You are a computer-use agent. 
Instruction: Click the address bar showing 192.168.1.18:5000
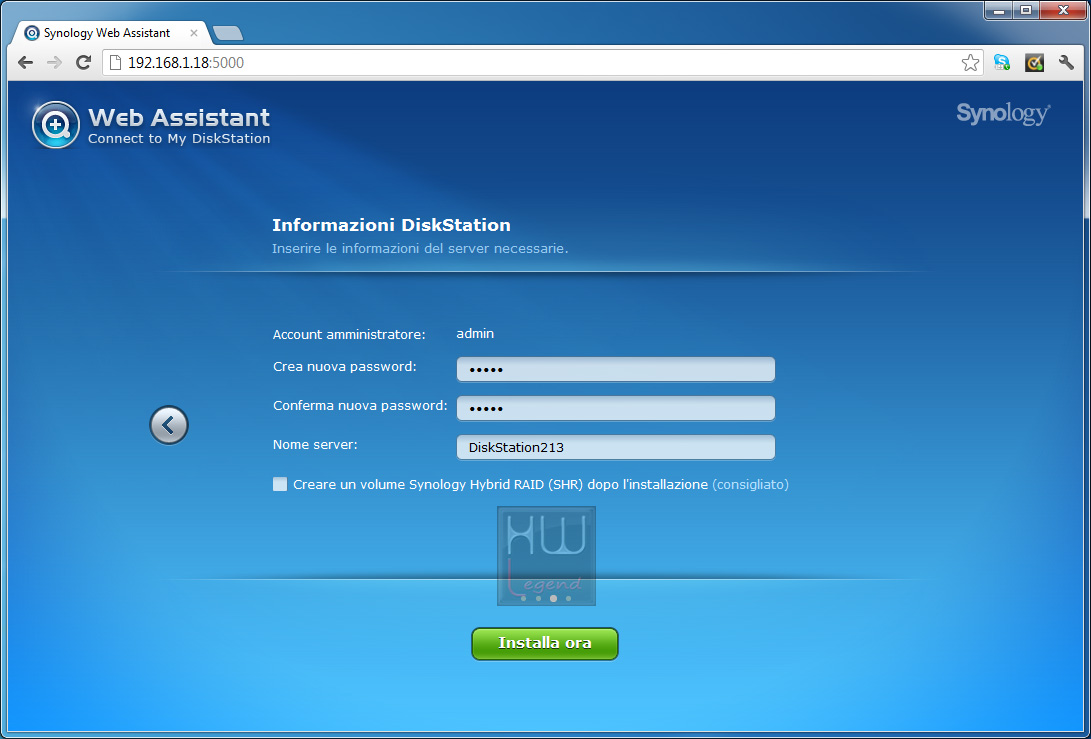coord(543,63)
